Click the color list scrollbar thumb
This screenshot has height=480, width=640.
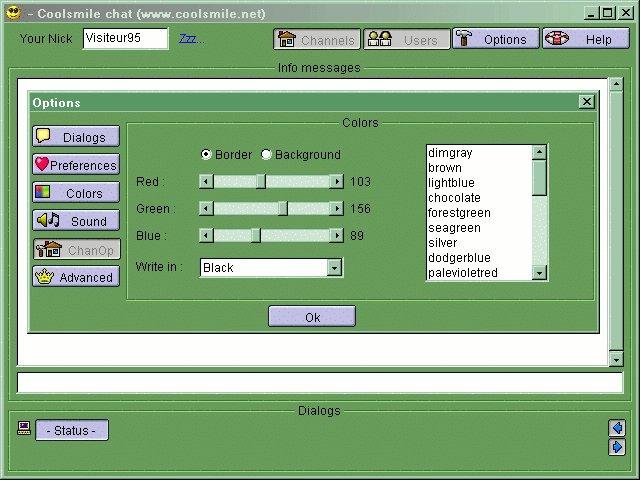pyautogui.click(x=539, y=178)
